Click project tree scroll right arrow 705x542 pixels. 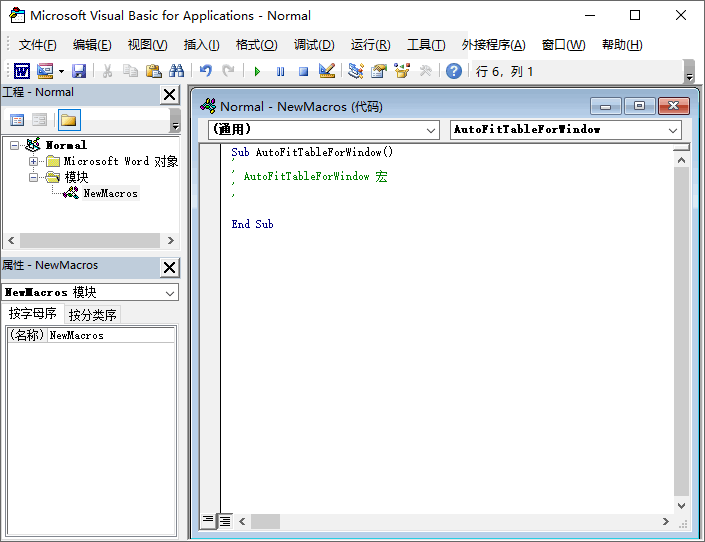click(x=170, y=241)
